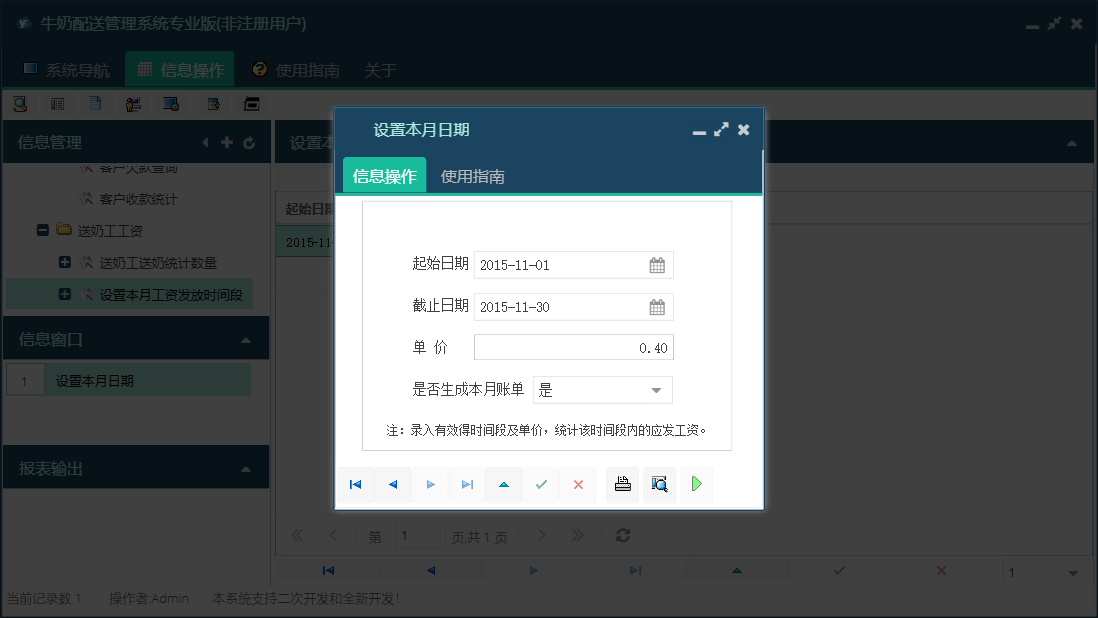Open the print preview icon

659,484
